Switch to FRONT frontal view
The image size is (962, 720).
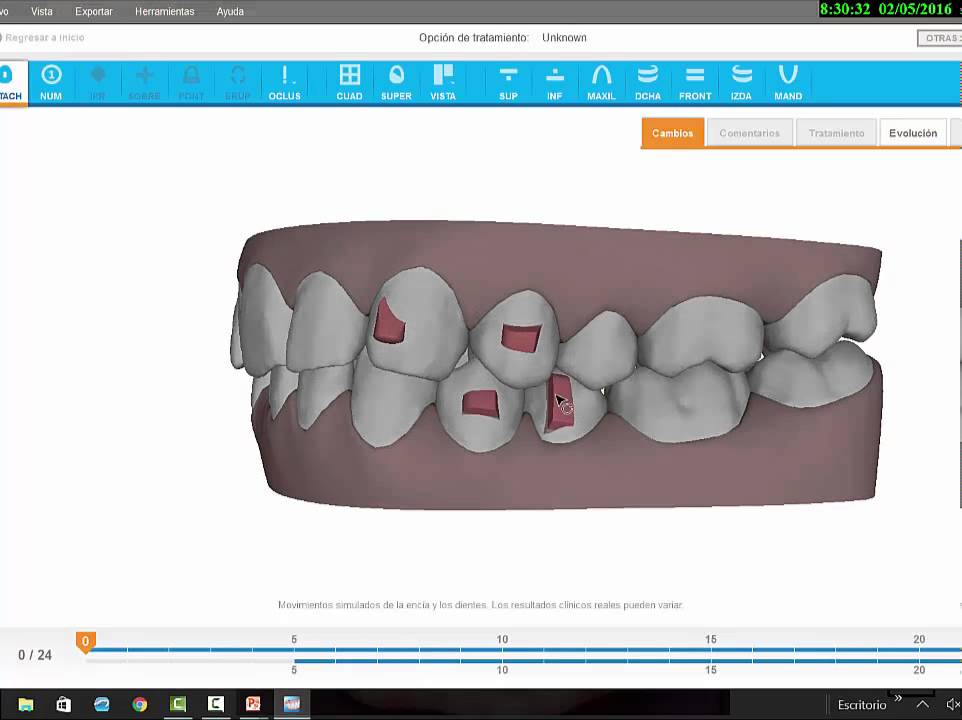pyautogui.click(x=695, y=83)
